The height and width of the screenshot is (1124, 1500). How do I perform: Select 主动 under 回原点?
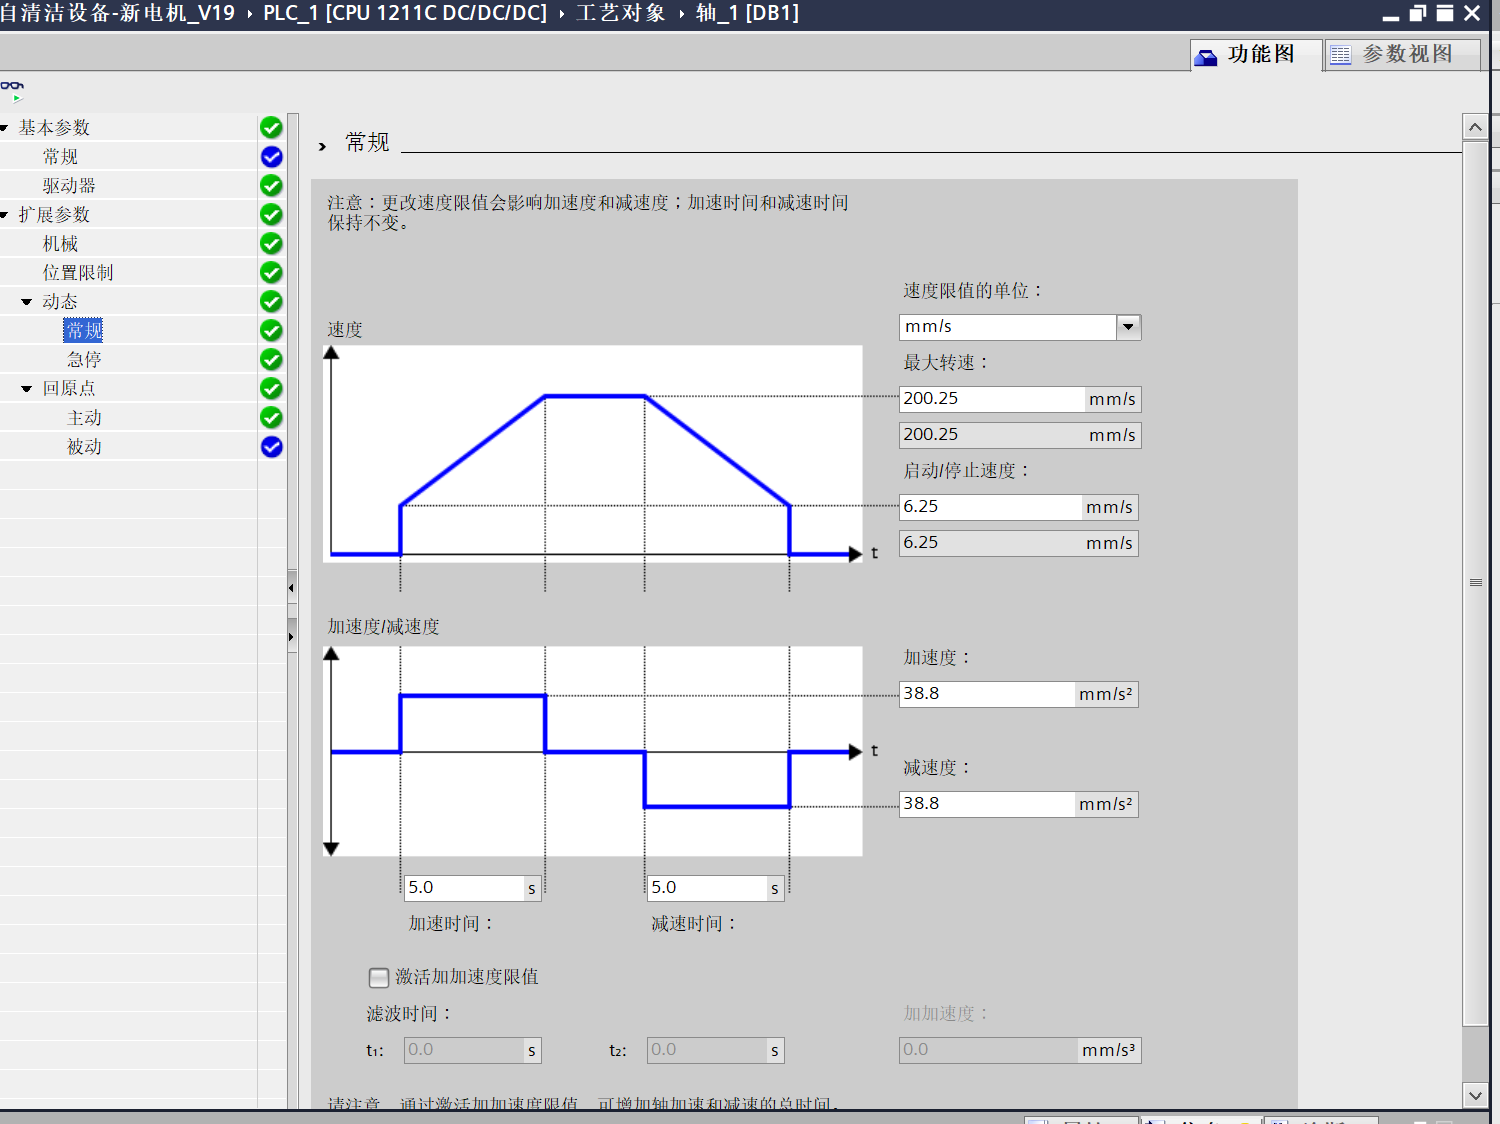(x=84, y=418)
